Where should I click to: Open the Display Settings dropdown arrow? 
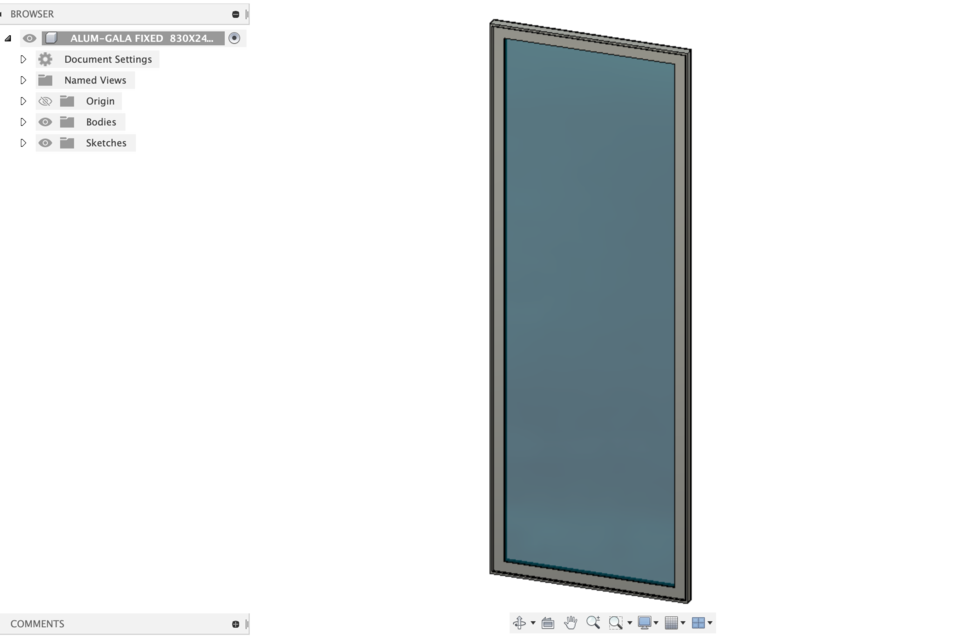pos(658,622)
